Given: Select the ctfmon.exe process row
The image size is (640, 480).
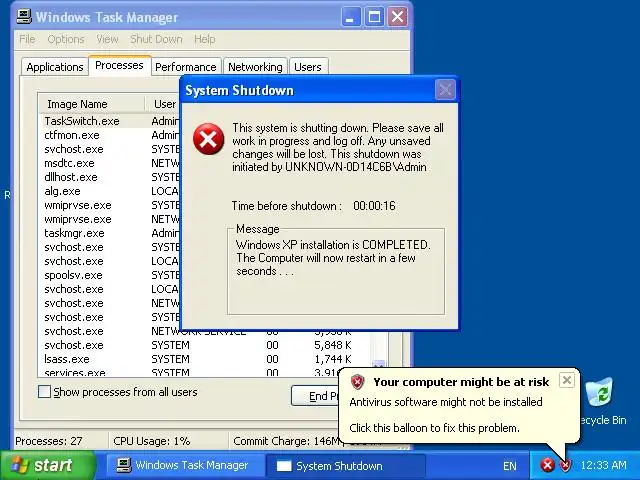Looking at the screenshot, I should click(x=111, y=135).
